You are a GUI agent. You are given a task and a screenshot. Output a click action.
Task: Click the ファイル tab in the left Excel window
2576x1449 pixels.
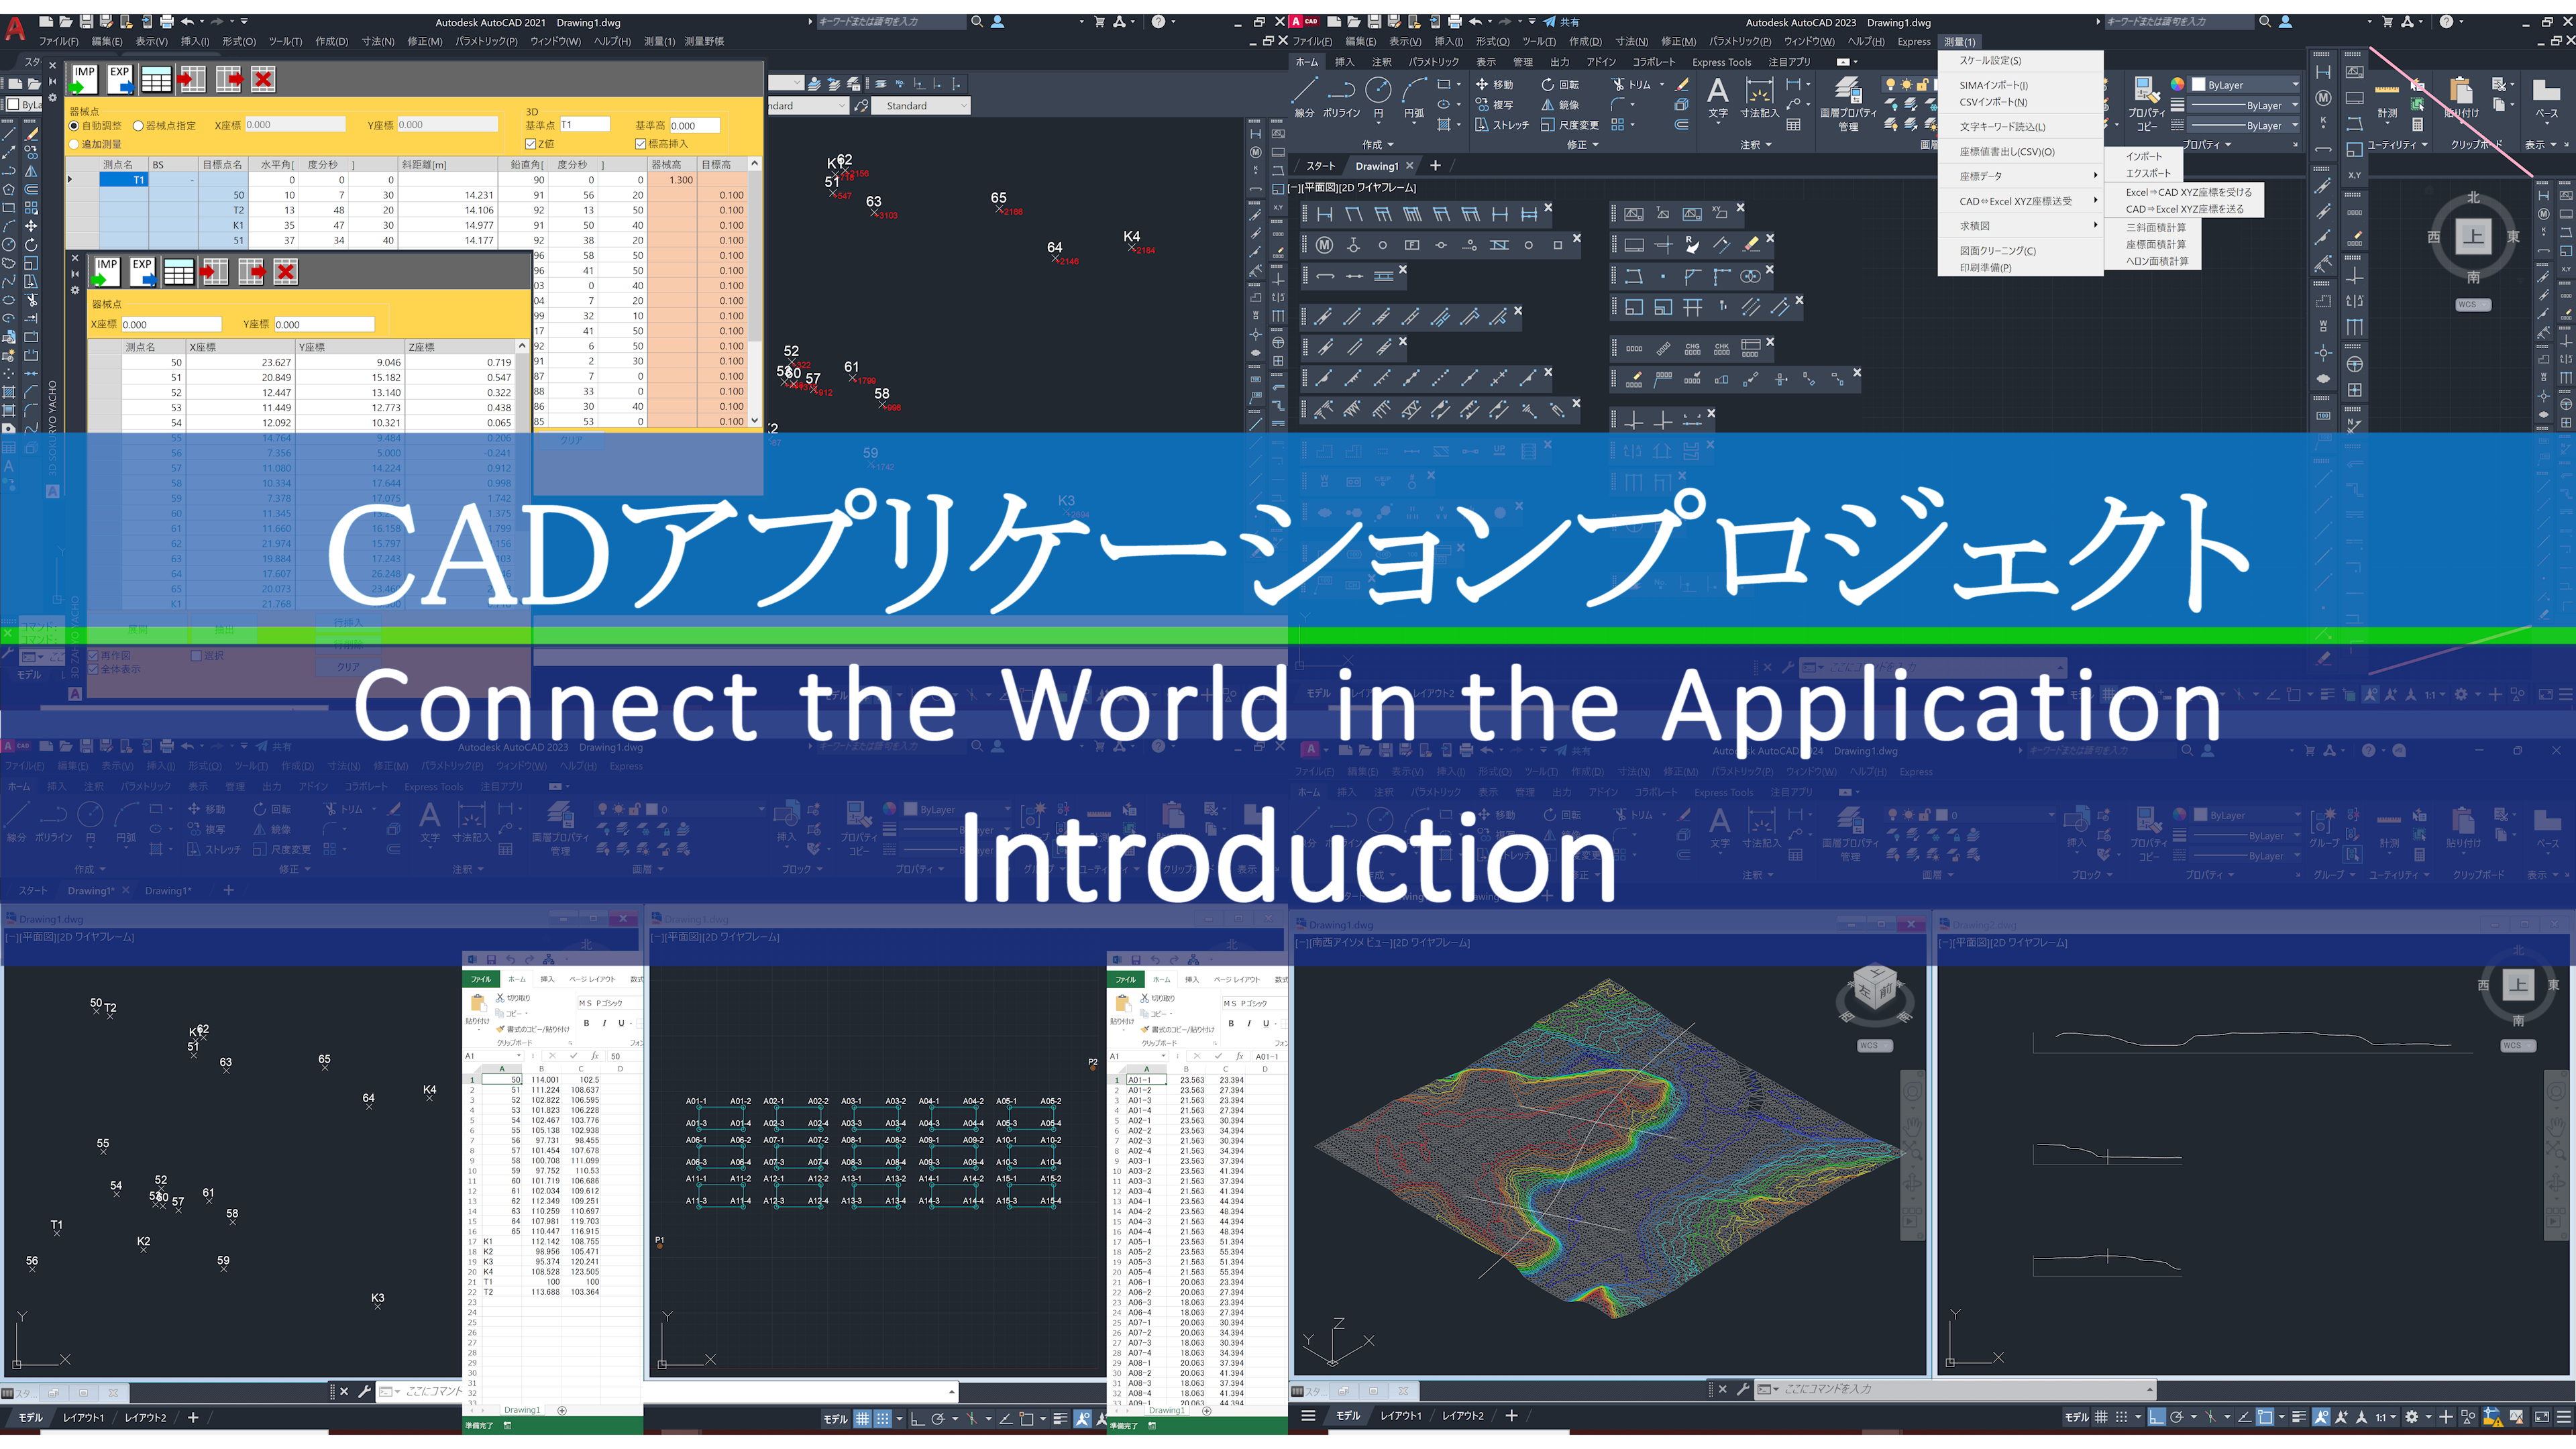481,979
